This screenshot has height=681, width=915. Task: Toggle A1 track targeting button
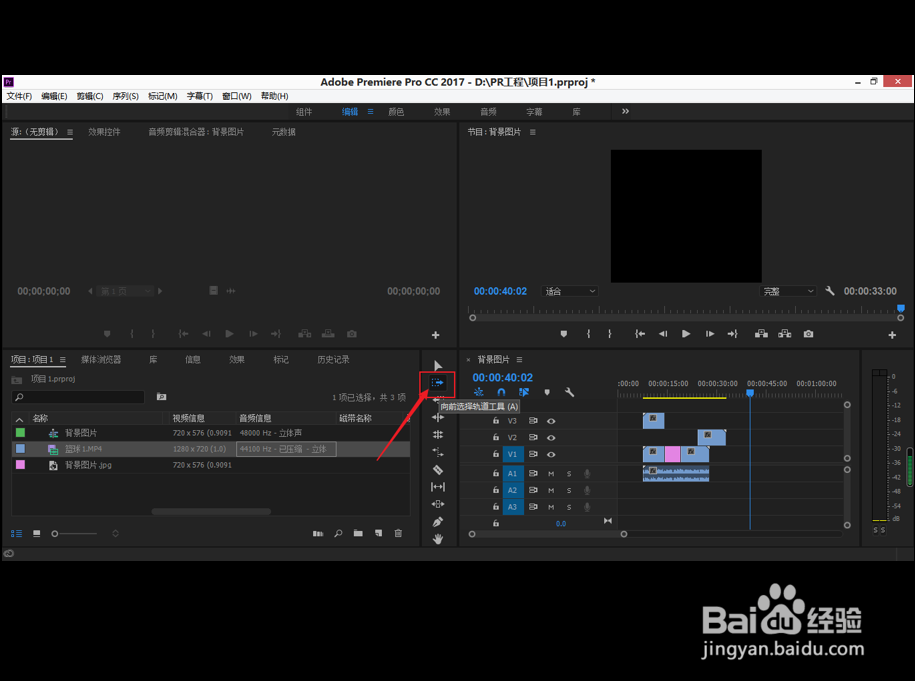(512, 474)
